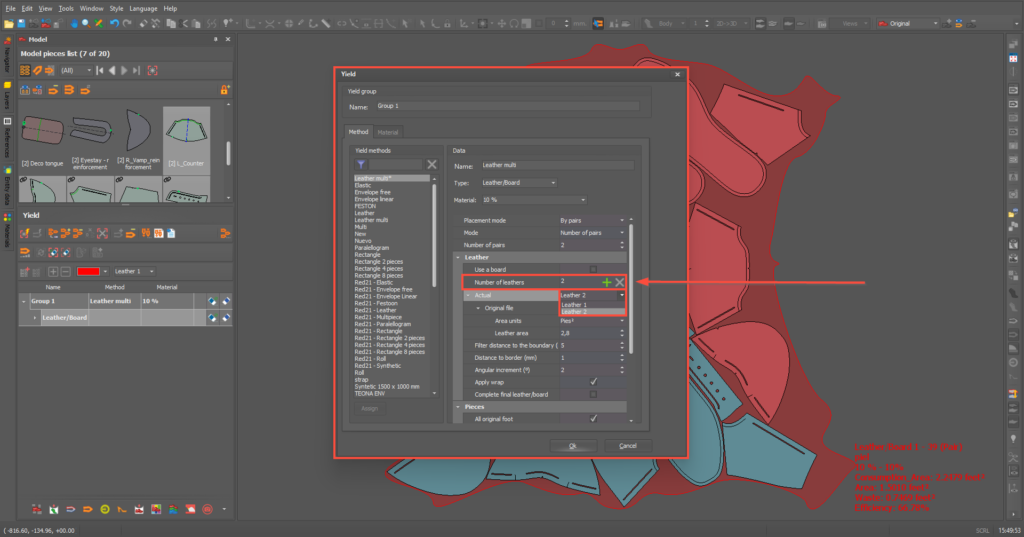Switch to the Material tab
The image size is (1024, 537).
pos(388,131)
